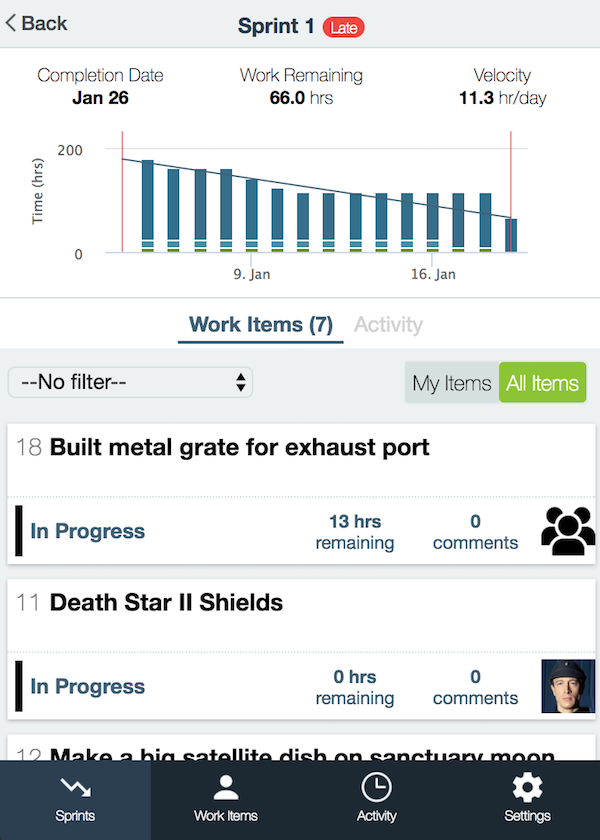Click the last short bar in burndown chart
Viewport: 600px width, 840px height.
pos(511,235)
